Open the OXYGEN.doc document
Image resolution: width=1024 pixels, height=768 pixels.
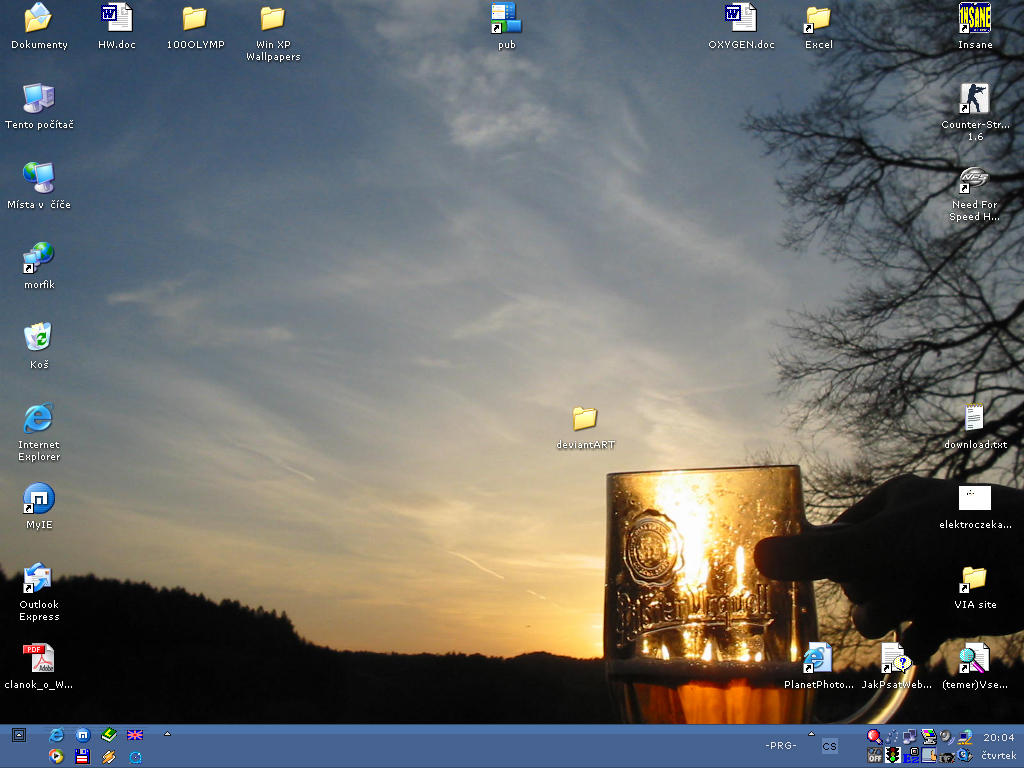(740, 18)
